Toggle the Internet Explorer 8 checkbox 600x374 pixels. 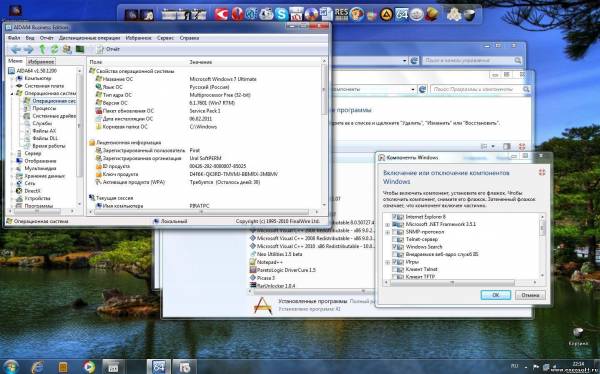click(x=395, y=217)
